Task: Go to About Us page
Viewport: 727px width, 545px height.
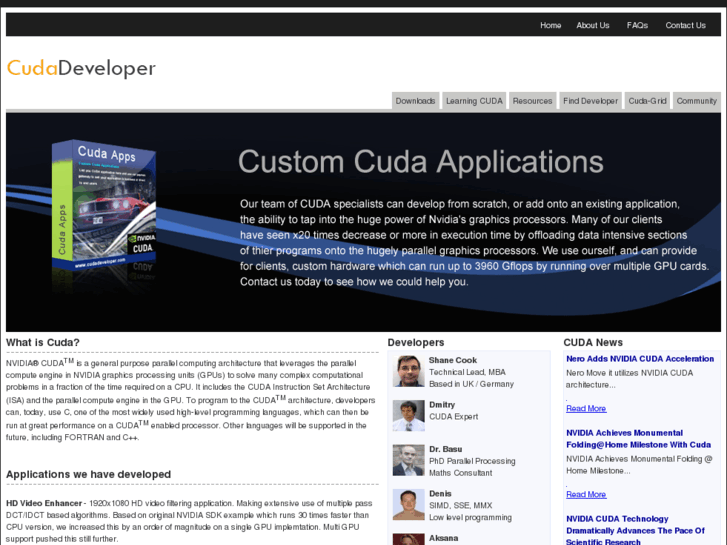Action: pyautogui.click(x=593, y=26)
